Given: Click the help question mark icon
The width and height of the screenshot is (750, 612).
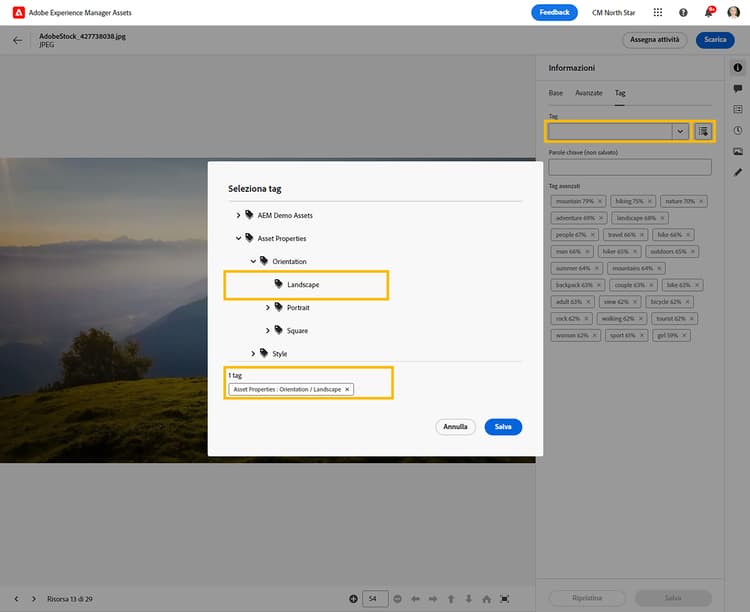Looking at the screenshot, I should click(x=683, y=13).
